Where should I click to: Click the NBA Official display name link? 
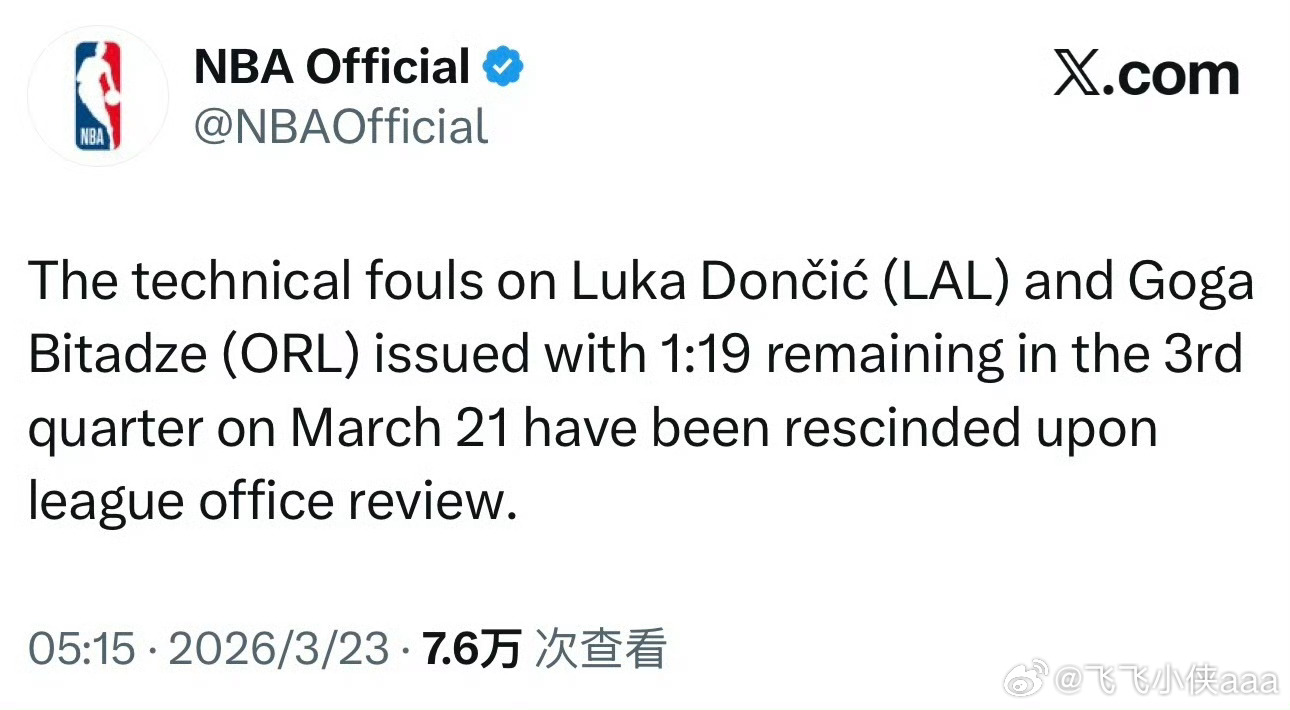click(331, 66)
